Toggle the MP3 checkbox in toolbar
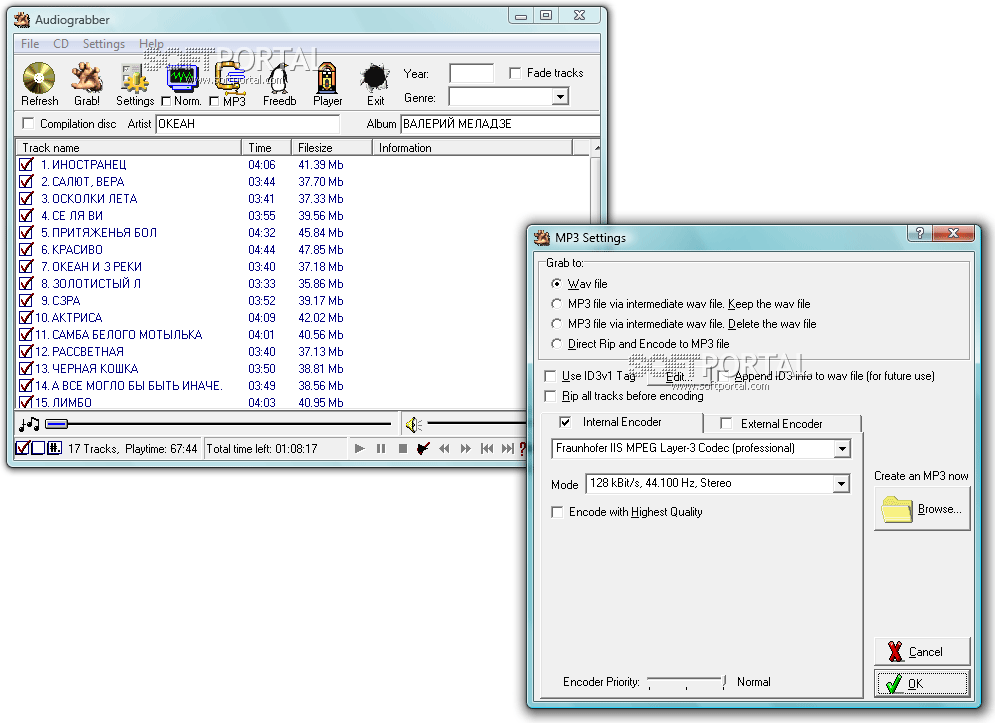The image size is (995, 723). [x=214, y=102]
